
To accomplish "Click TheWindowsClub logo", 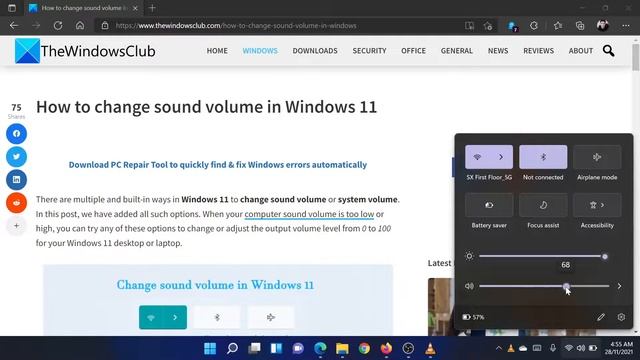I will pyautogui.click(x=85, y=51).
